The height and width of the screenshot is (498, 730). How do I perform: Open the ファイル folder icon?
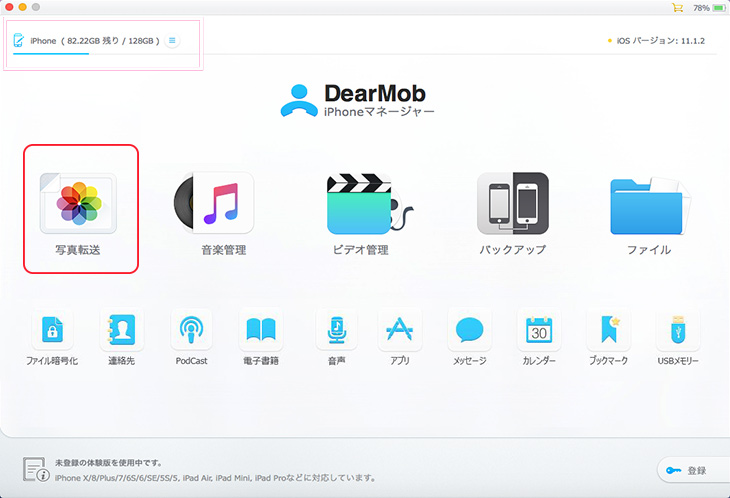(650, 205)
